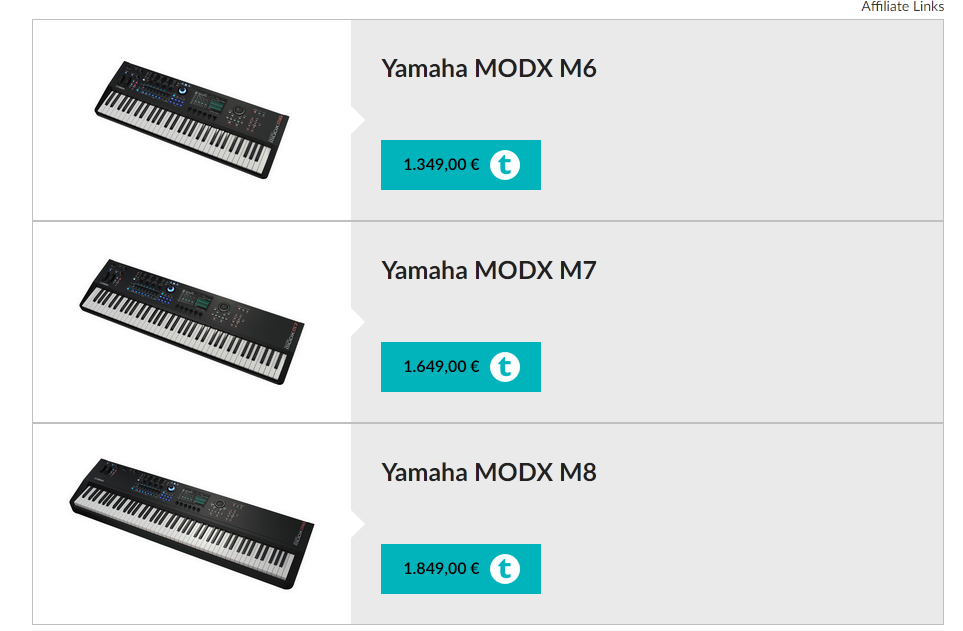Follow the Yamaha MODX M7 title link
963x631 pixels.
tap(489, 270)
